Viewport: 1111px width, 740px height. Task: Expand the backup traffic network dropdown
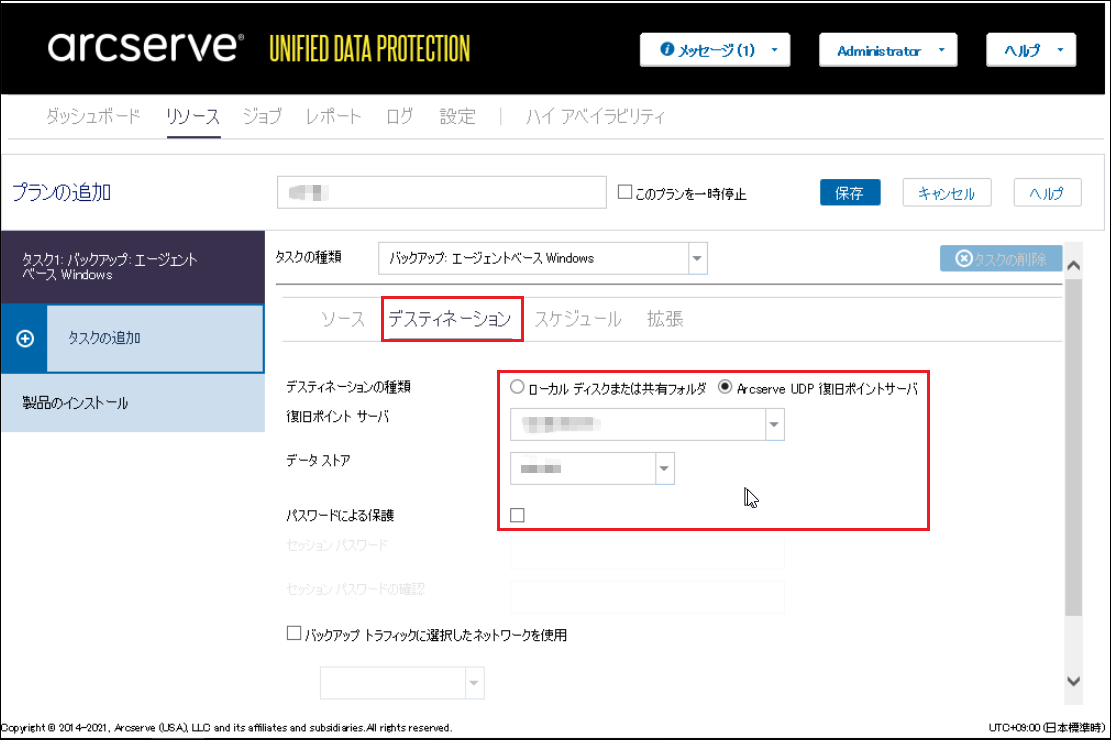474,683
